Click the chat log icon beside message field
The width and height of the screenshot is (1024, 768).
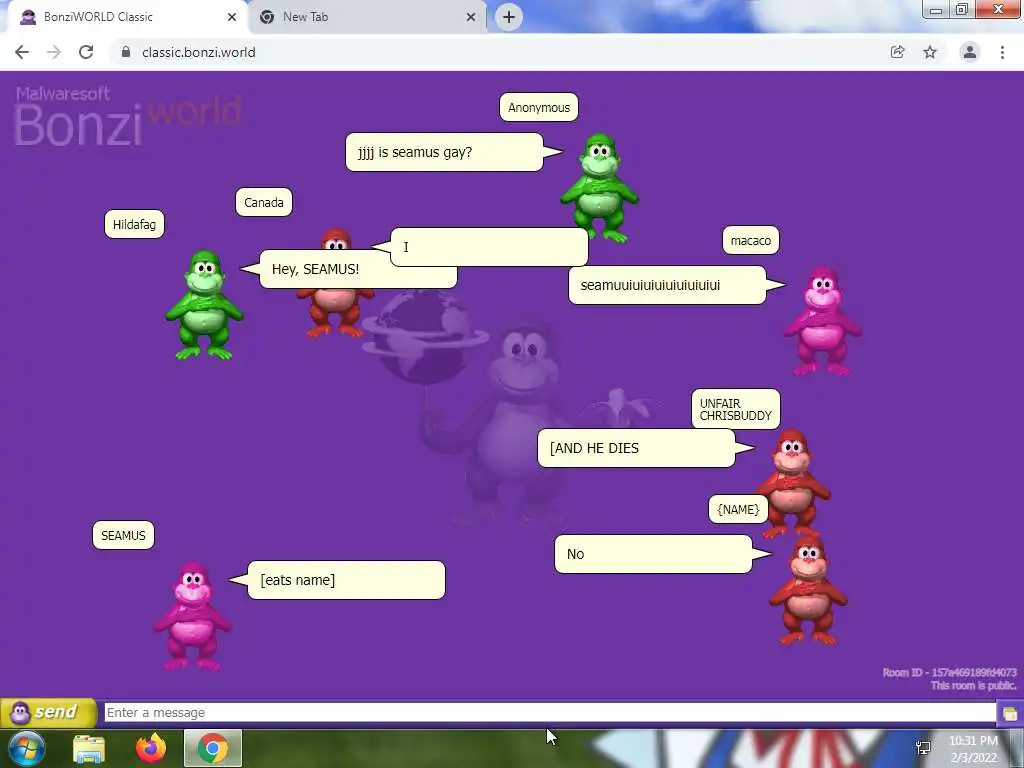(x=1010, y=713)
